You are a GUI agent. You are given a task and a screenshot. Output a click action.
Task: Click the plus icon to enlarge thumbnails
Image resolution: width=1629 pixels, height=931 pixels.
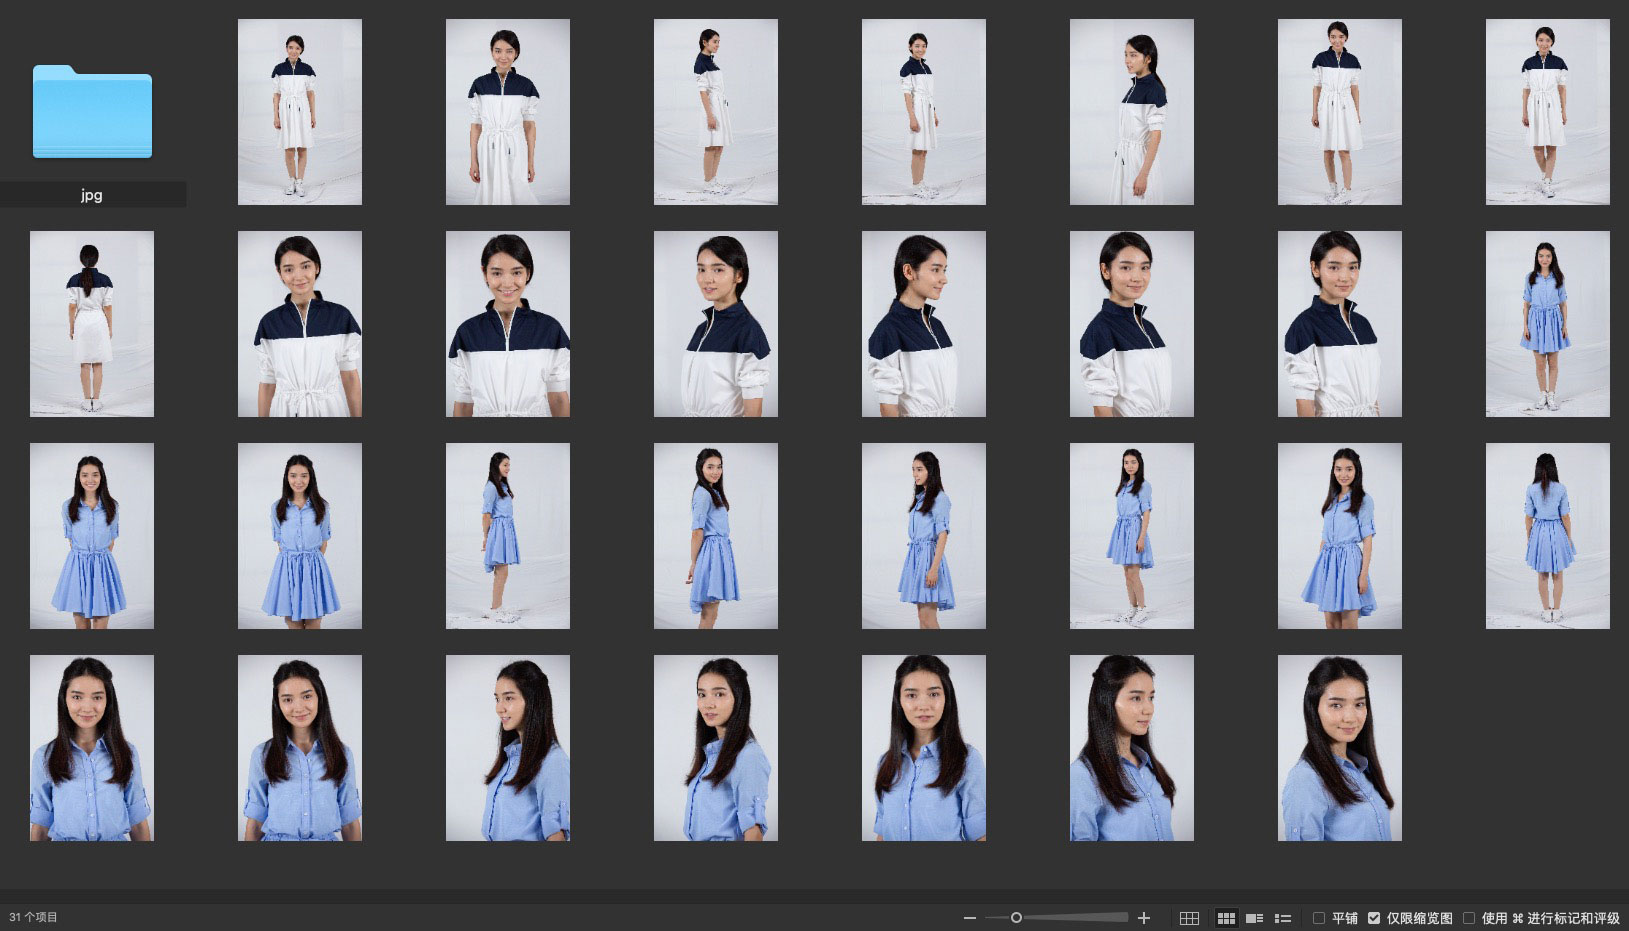tap(1144, 918)
